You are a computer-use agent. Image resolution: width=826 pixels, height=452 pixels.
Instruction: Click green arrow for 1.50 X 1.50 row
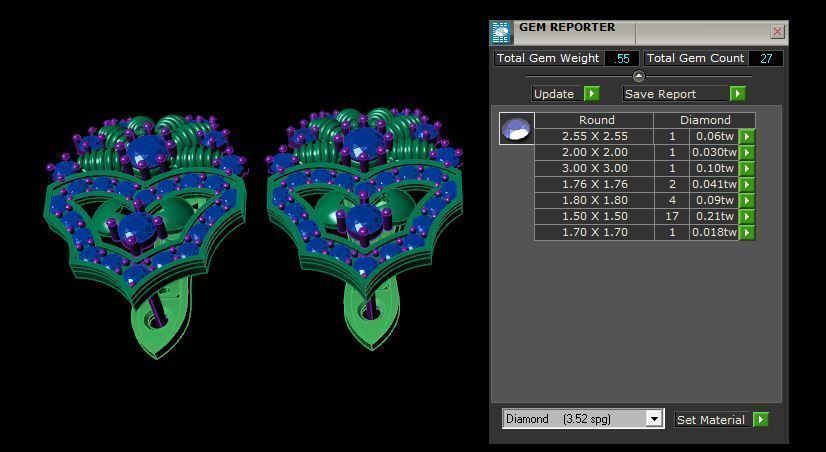pos(747,217)
